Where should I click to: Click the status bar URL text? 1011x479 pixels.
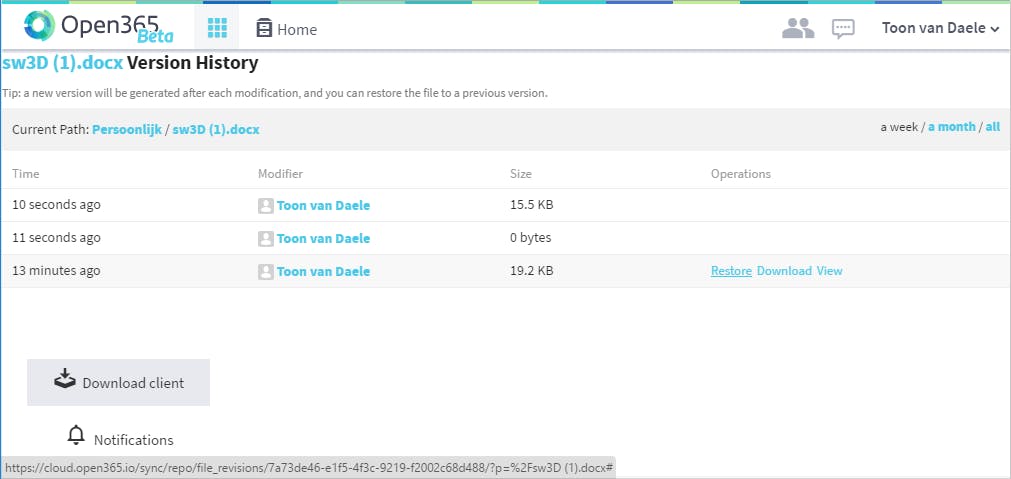308,467
